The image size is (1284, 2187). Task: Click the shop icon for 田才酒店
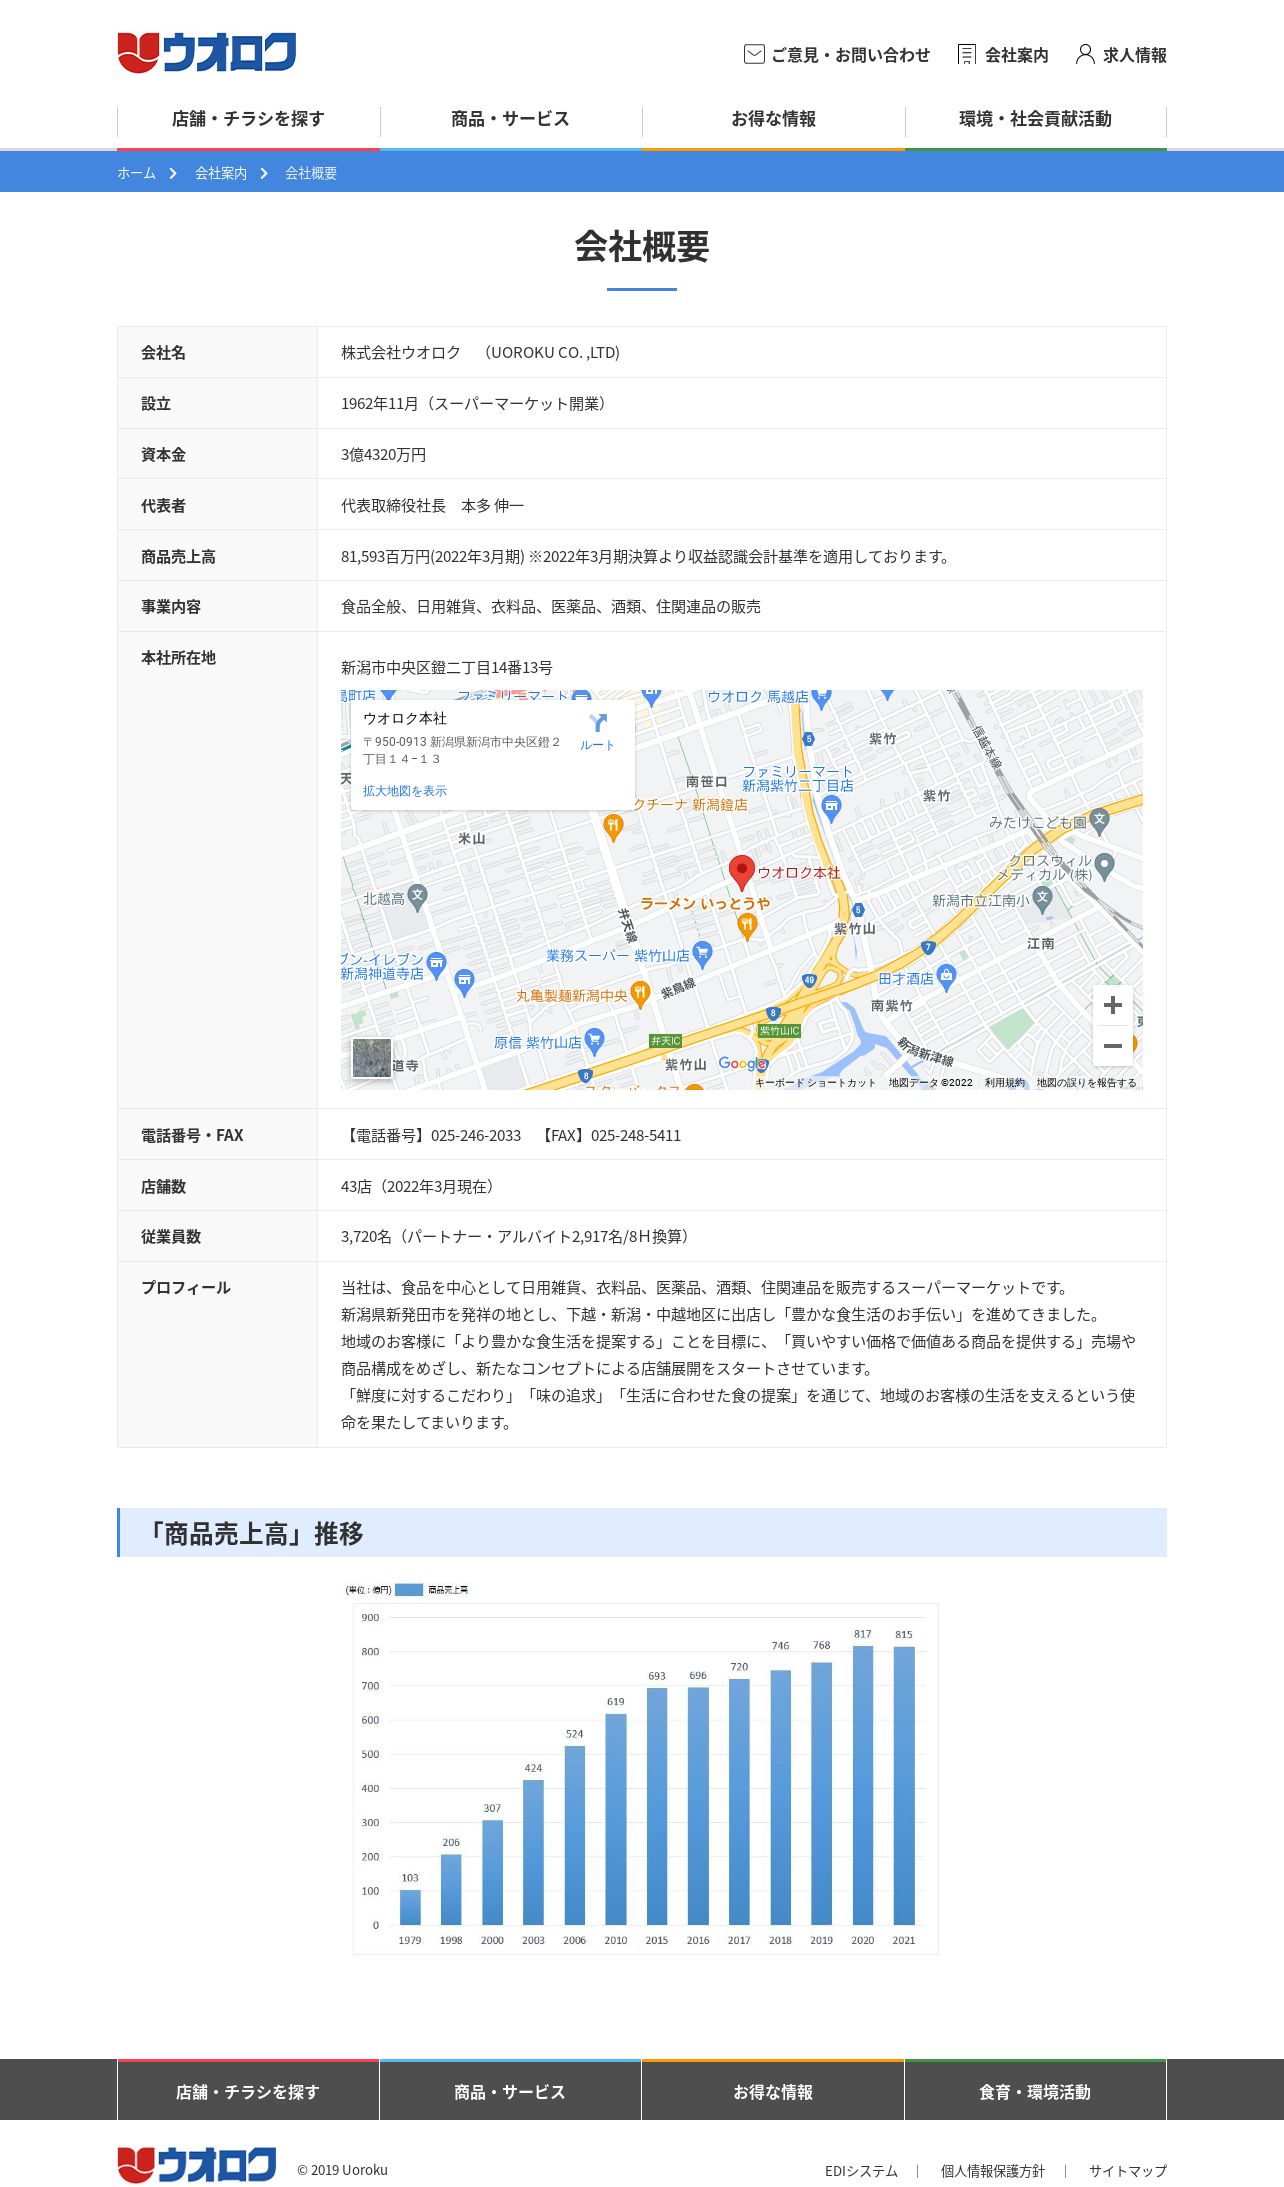[946, 976]
